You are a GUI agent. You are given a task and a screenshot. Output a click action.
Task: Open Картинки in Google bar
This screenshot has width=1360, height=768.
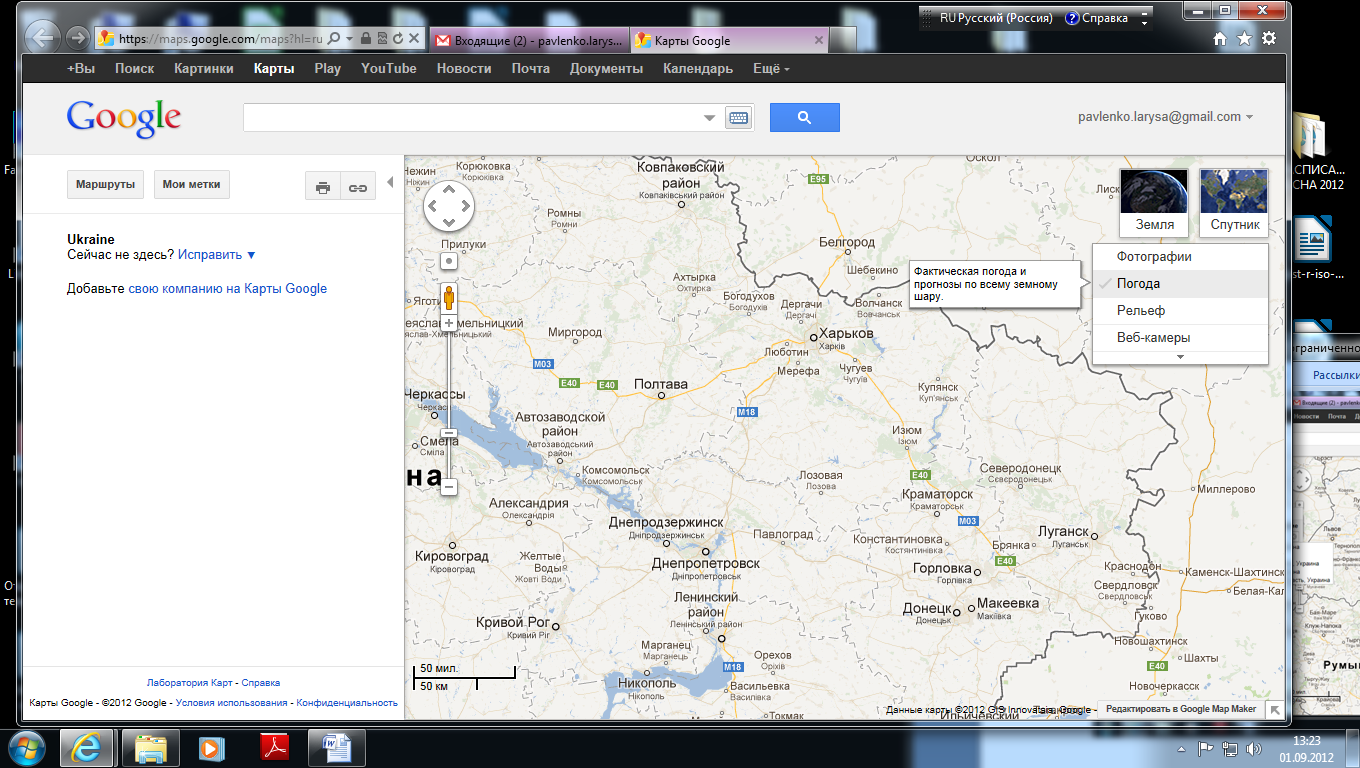pos(204,69)
